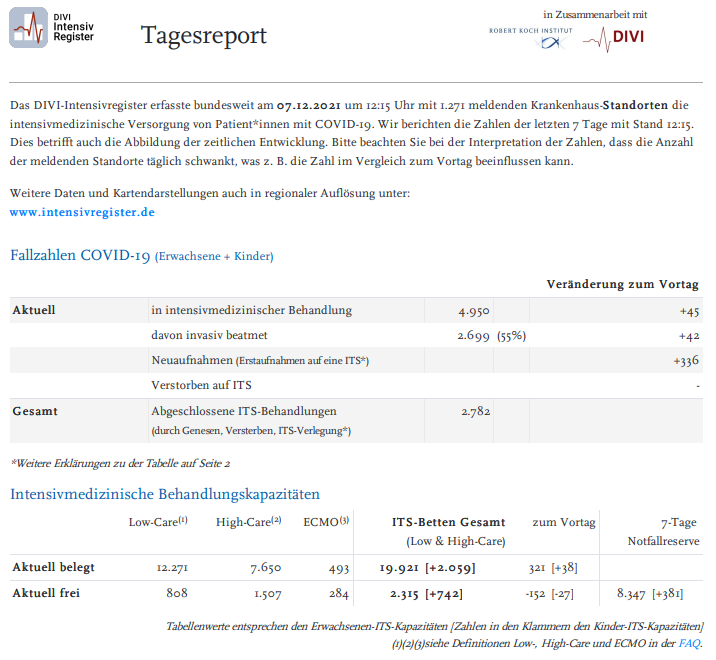
Task: Open the www.intensivregister.de link
Action: [82, 212]
